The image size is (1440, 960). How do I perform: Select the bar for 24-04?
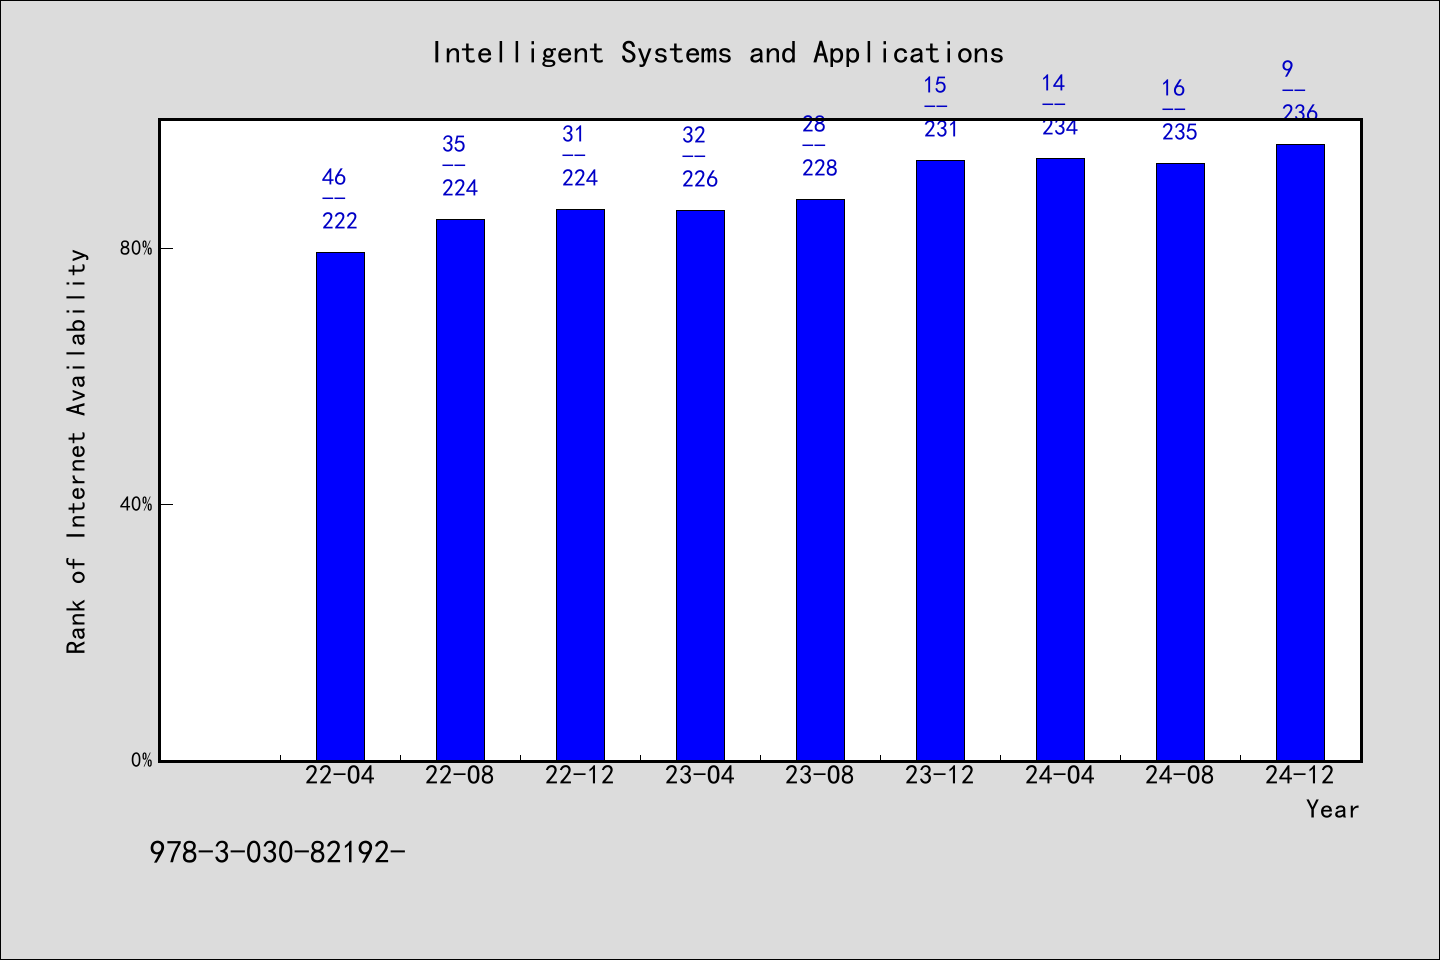(1060, 459)
